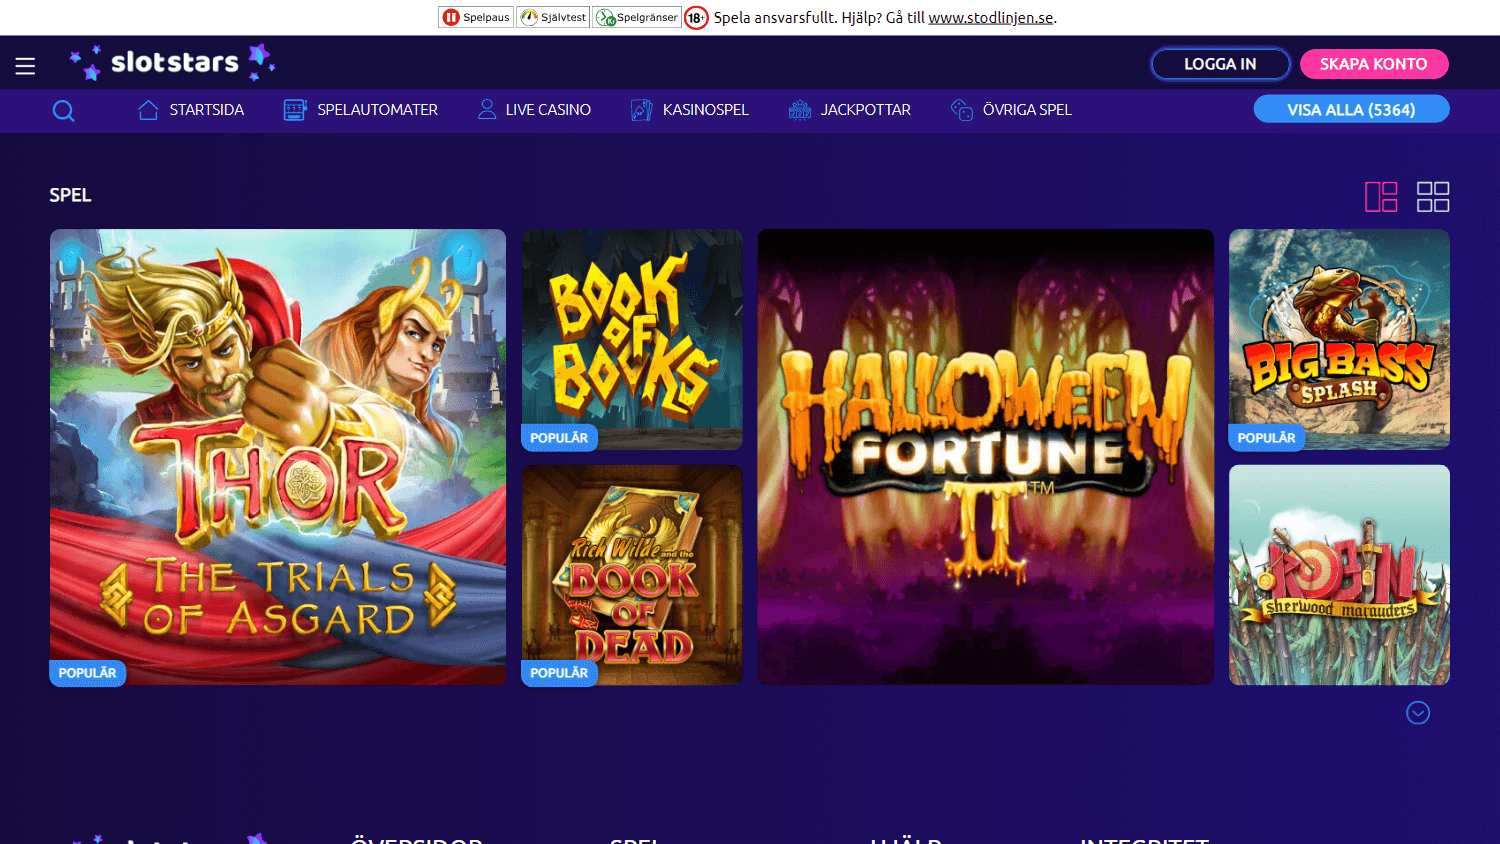Switch to uniform grid layout view
The height and width of the screenshot is (844, 1500).
click(1433, 196)
